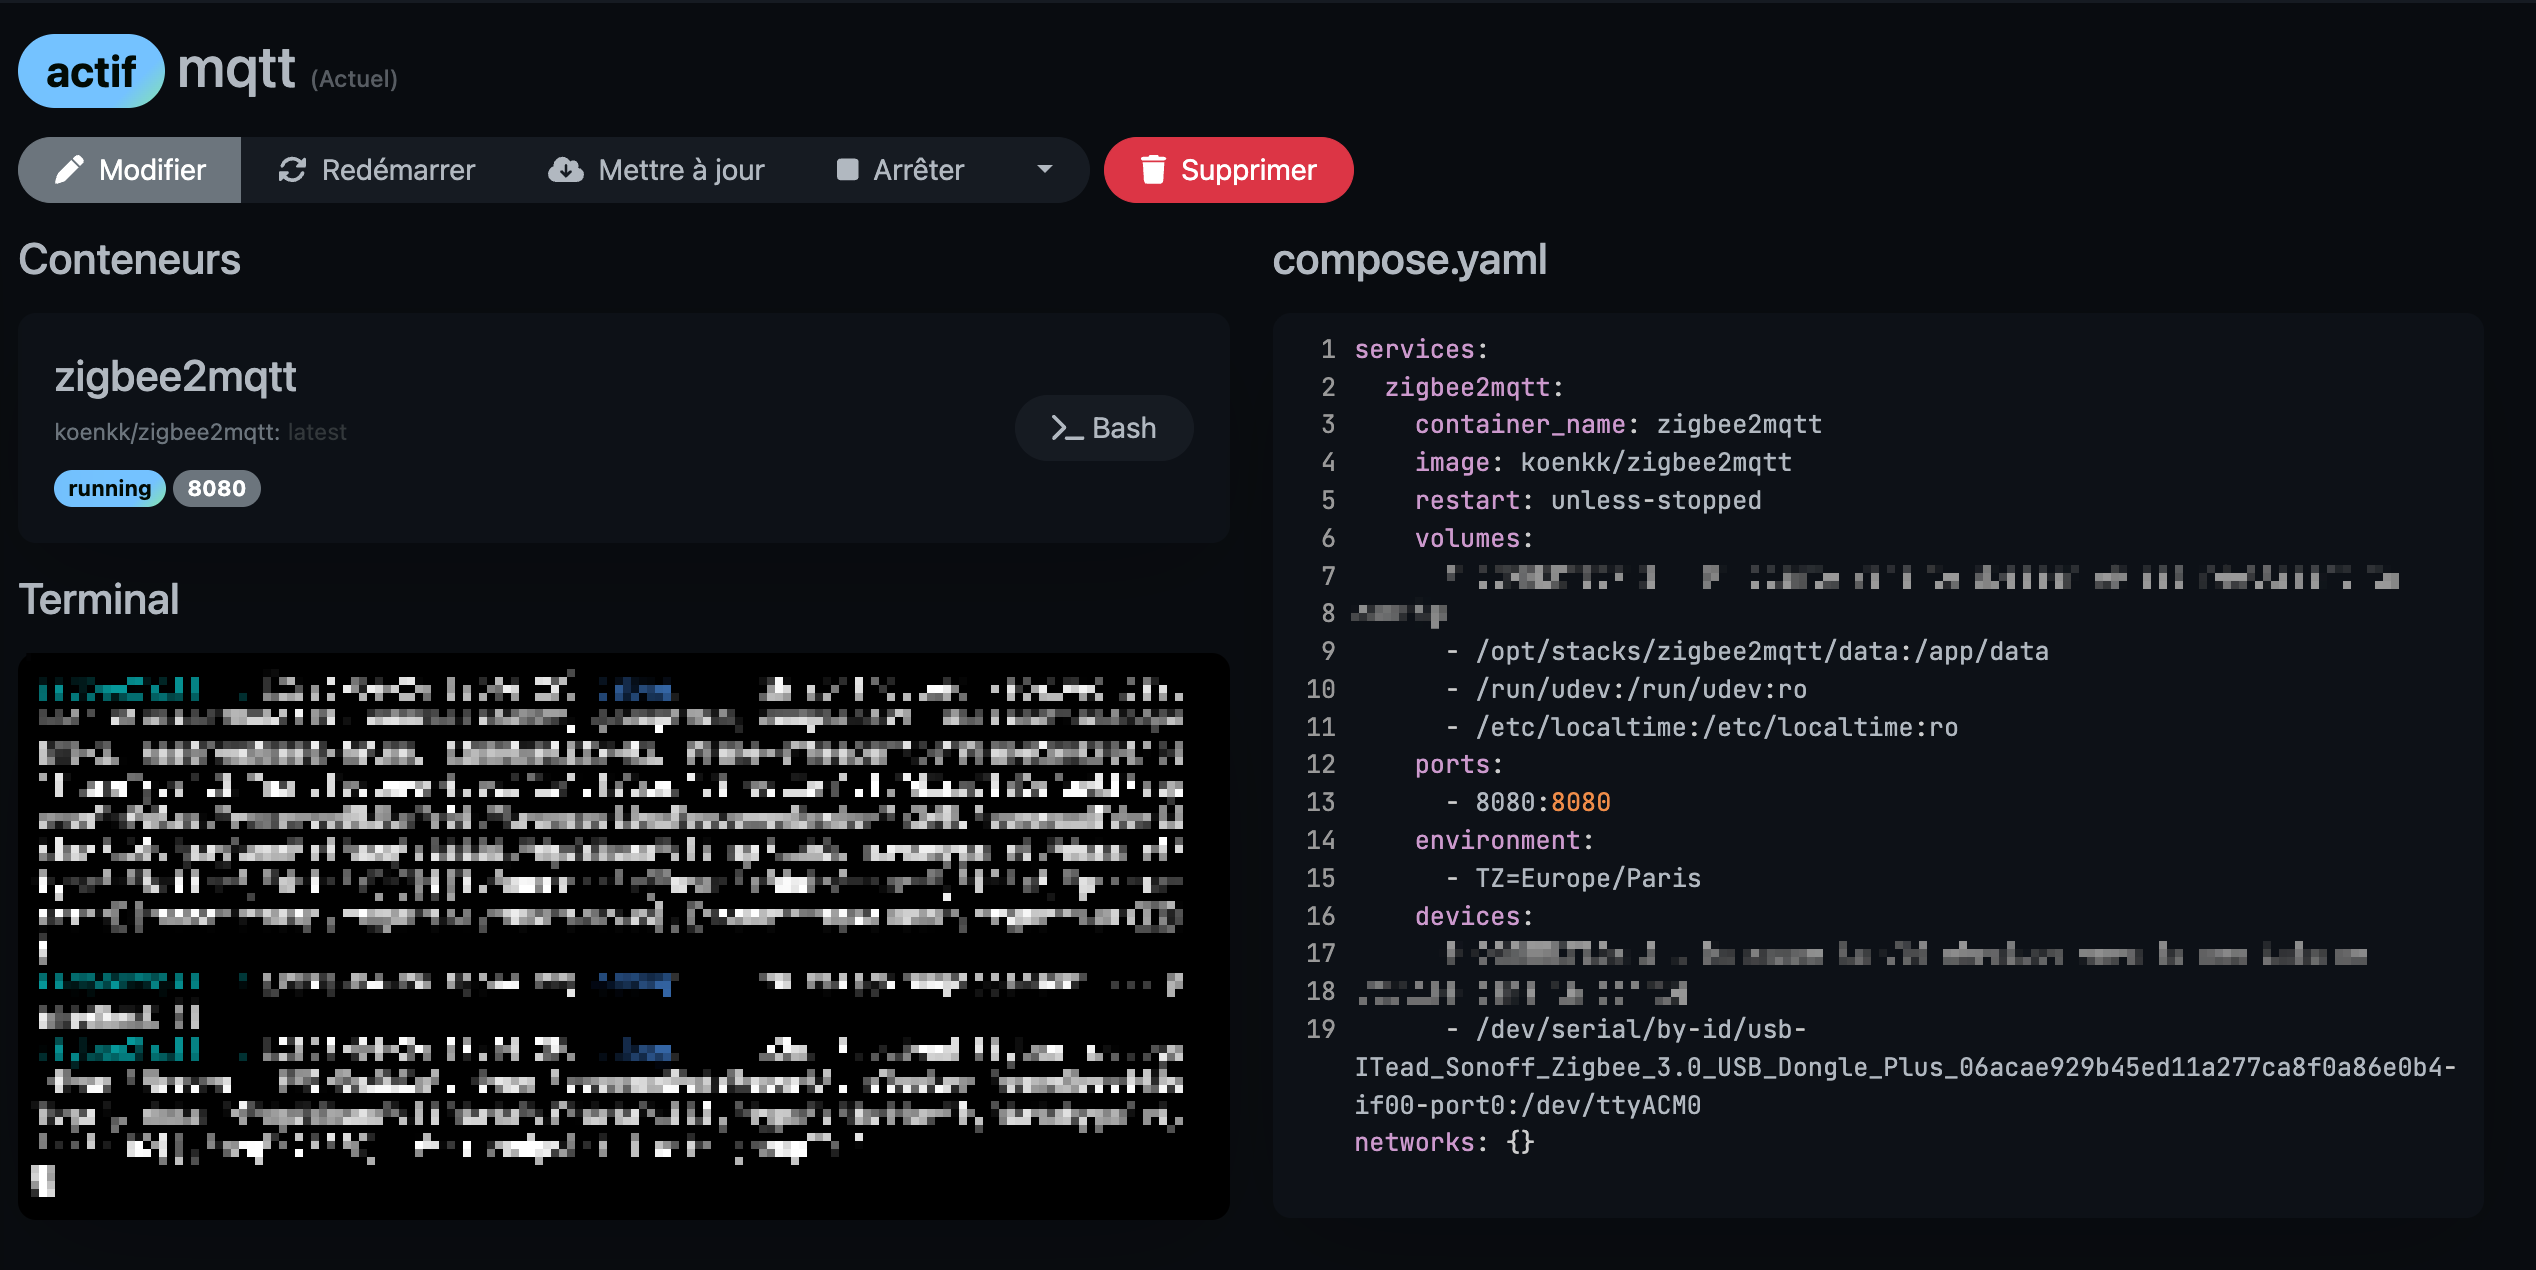Click the '/dev/serial/by-id/usb-' device line

[1626, 1029]
